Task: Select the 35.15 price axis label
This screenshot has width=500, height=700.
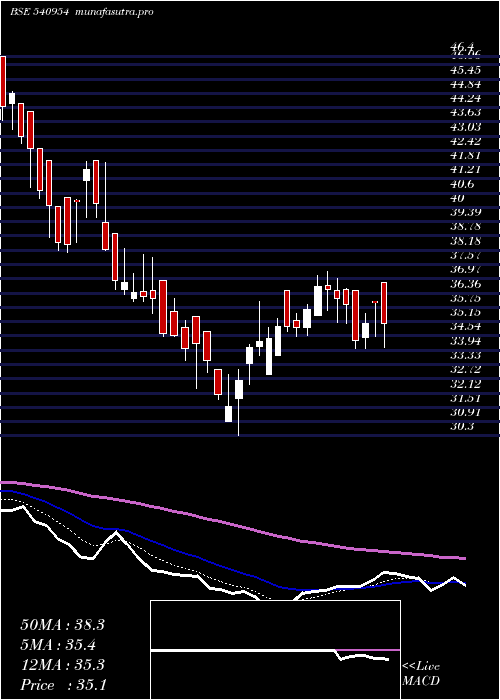Action: [466, 312]
